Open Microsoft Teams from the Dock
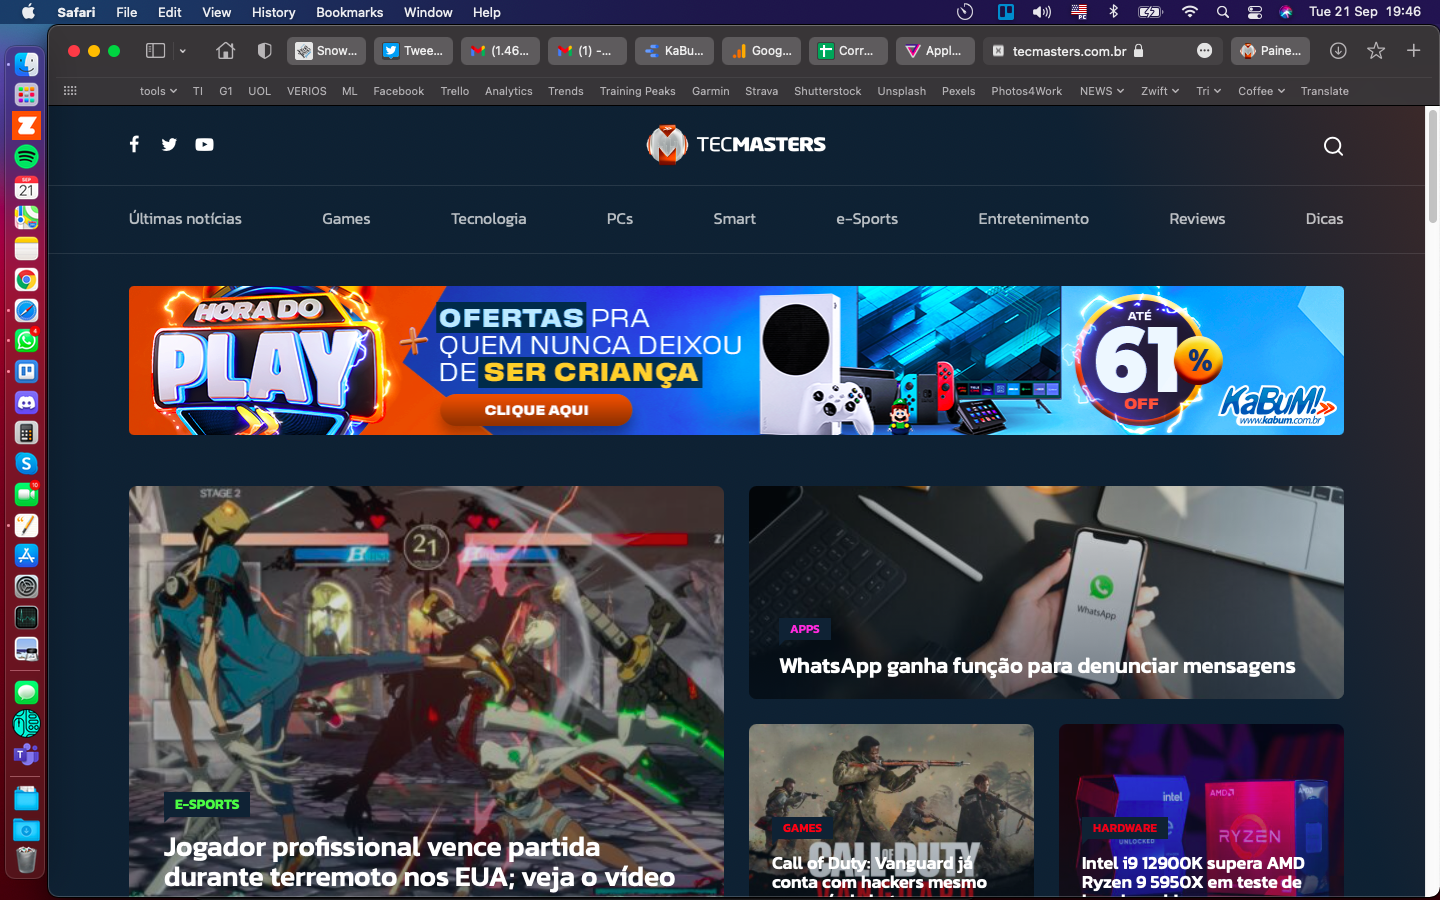This screenshot has height=900, width=1440. [x=26, y=754]
